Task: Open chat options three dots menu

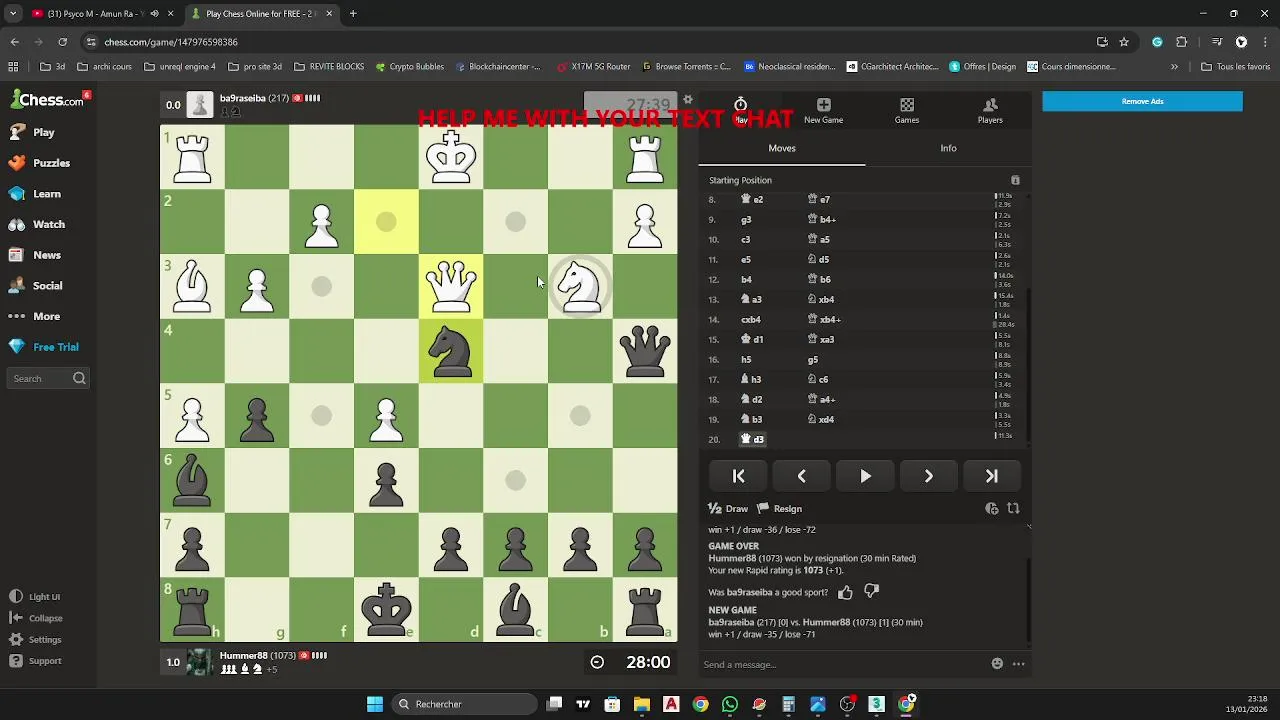Action: (1018, 664)
